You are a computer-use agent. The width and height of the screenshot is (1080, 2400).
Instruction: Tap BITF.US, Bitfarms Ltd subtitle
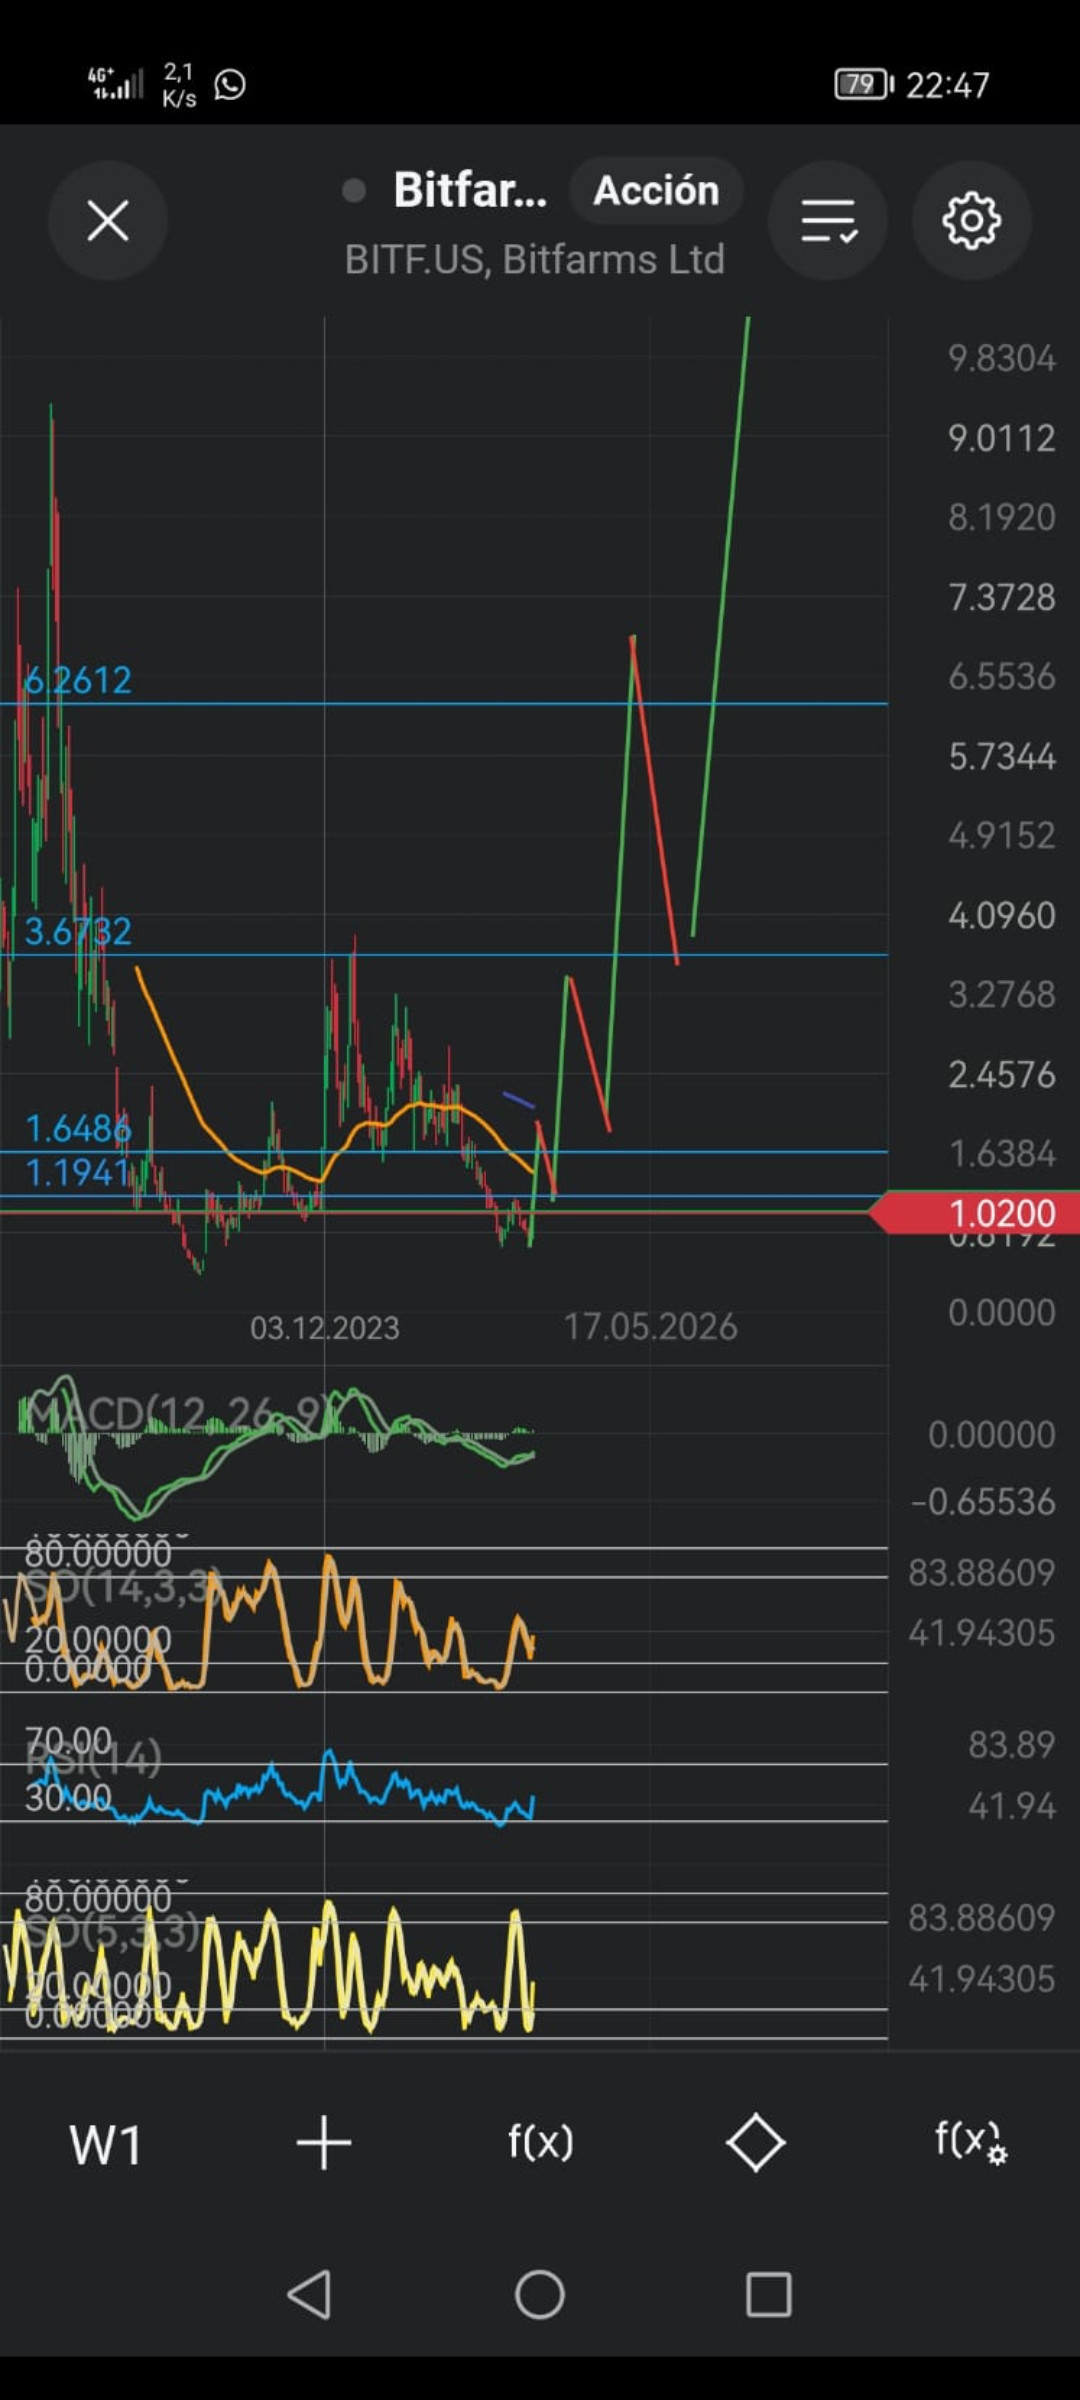534,260
